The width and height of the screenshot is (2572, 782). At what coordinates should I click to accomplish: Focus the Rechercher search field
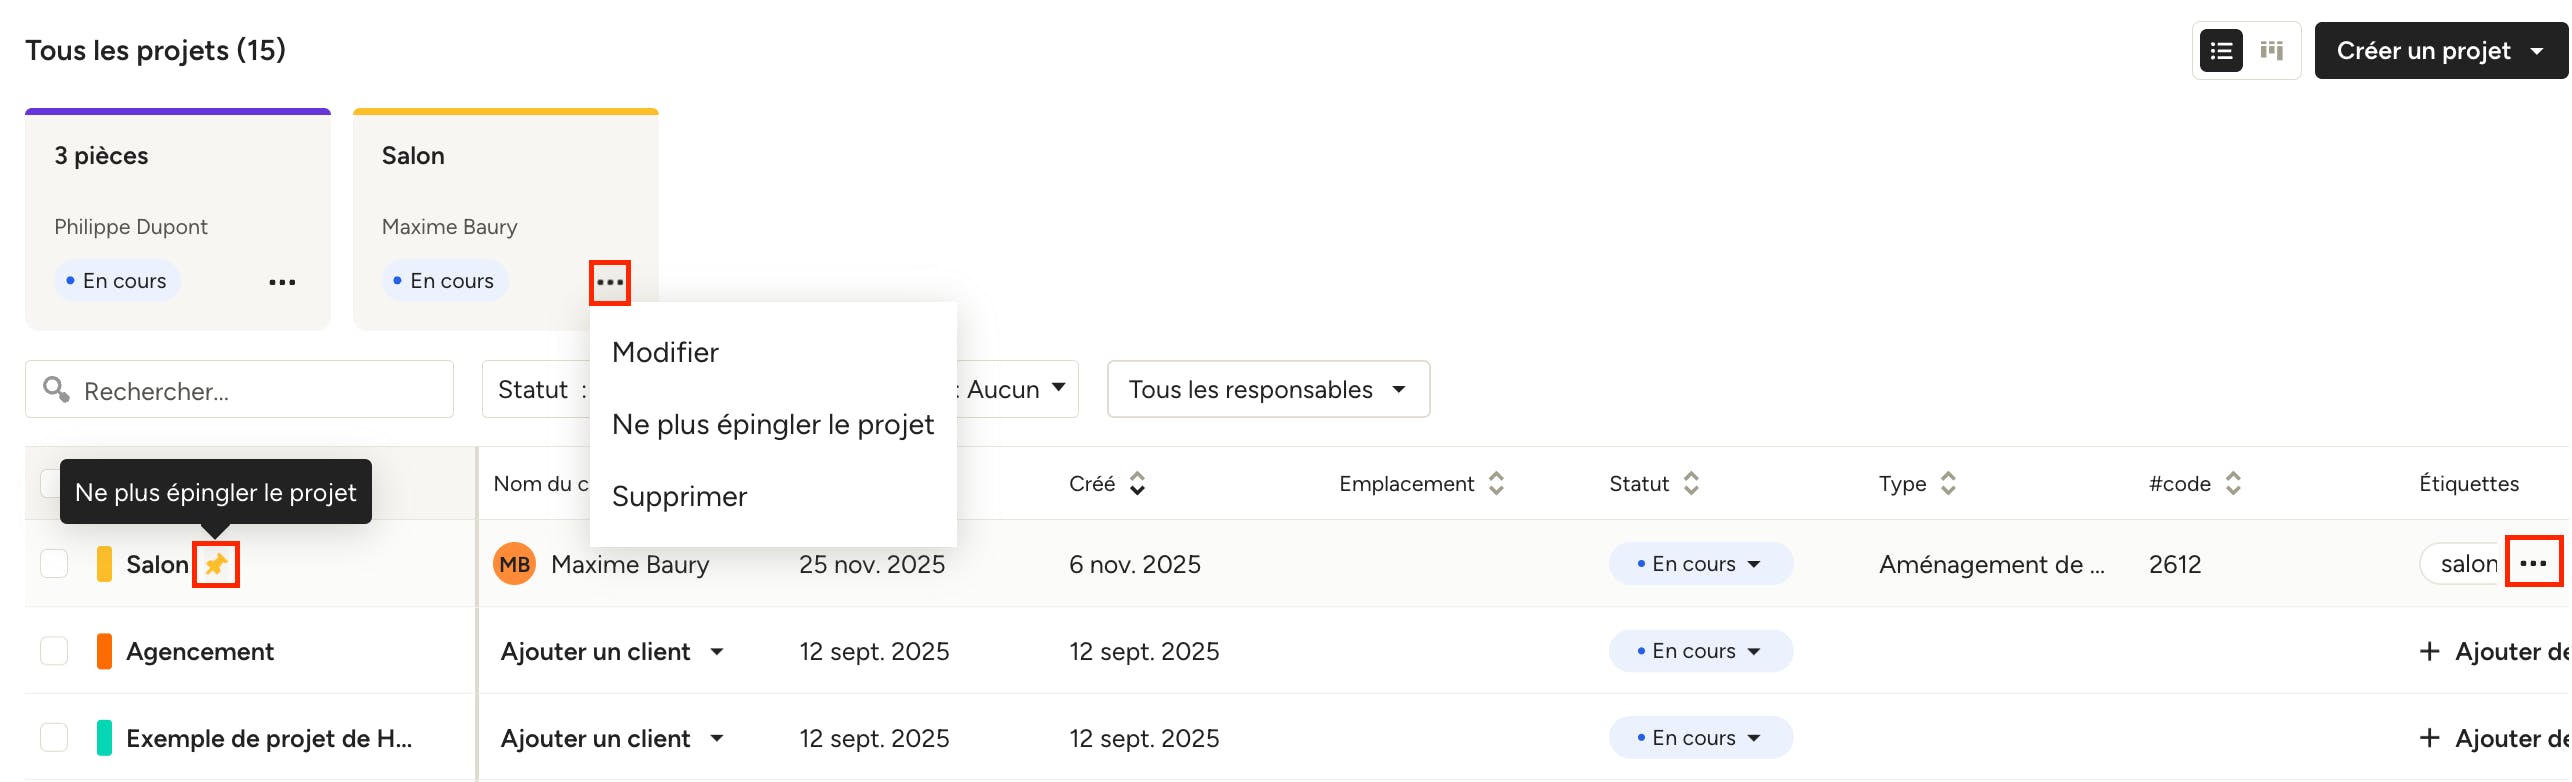[x=260, y=391]
